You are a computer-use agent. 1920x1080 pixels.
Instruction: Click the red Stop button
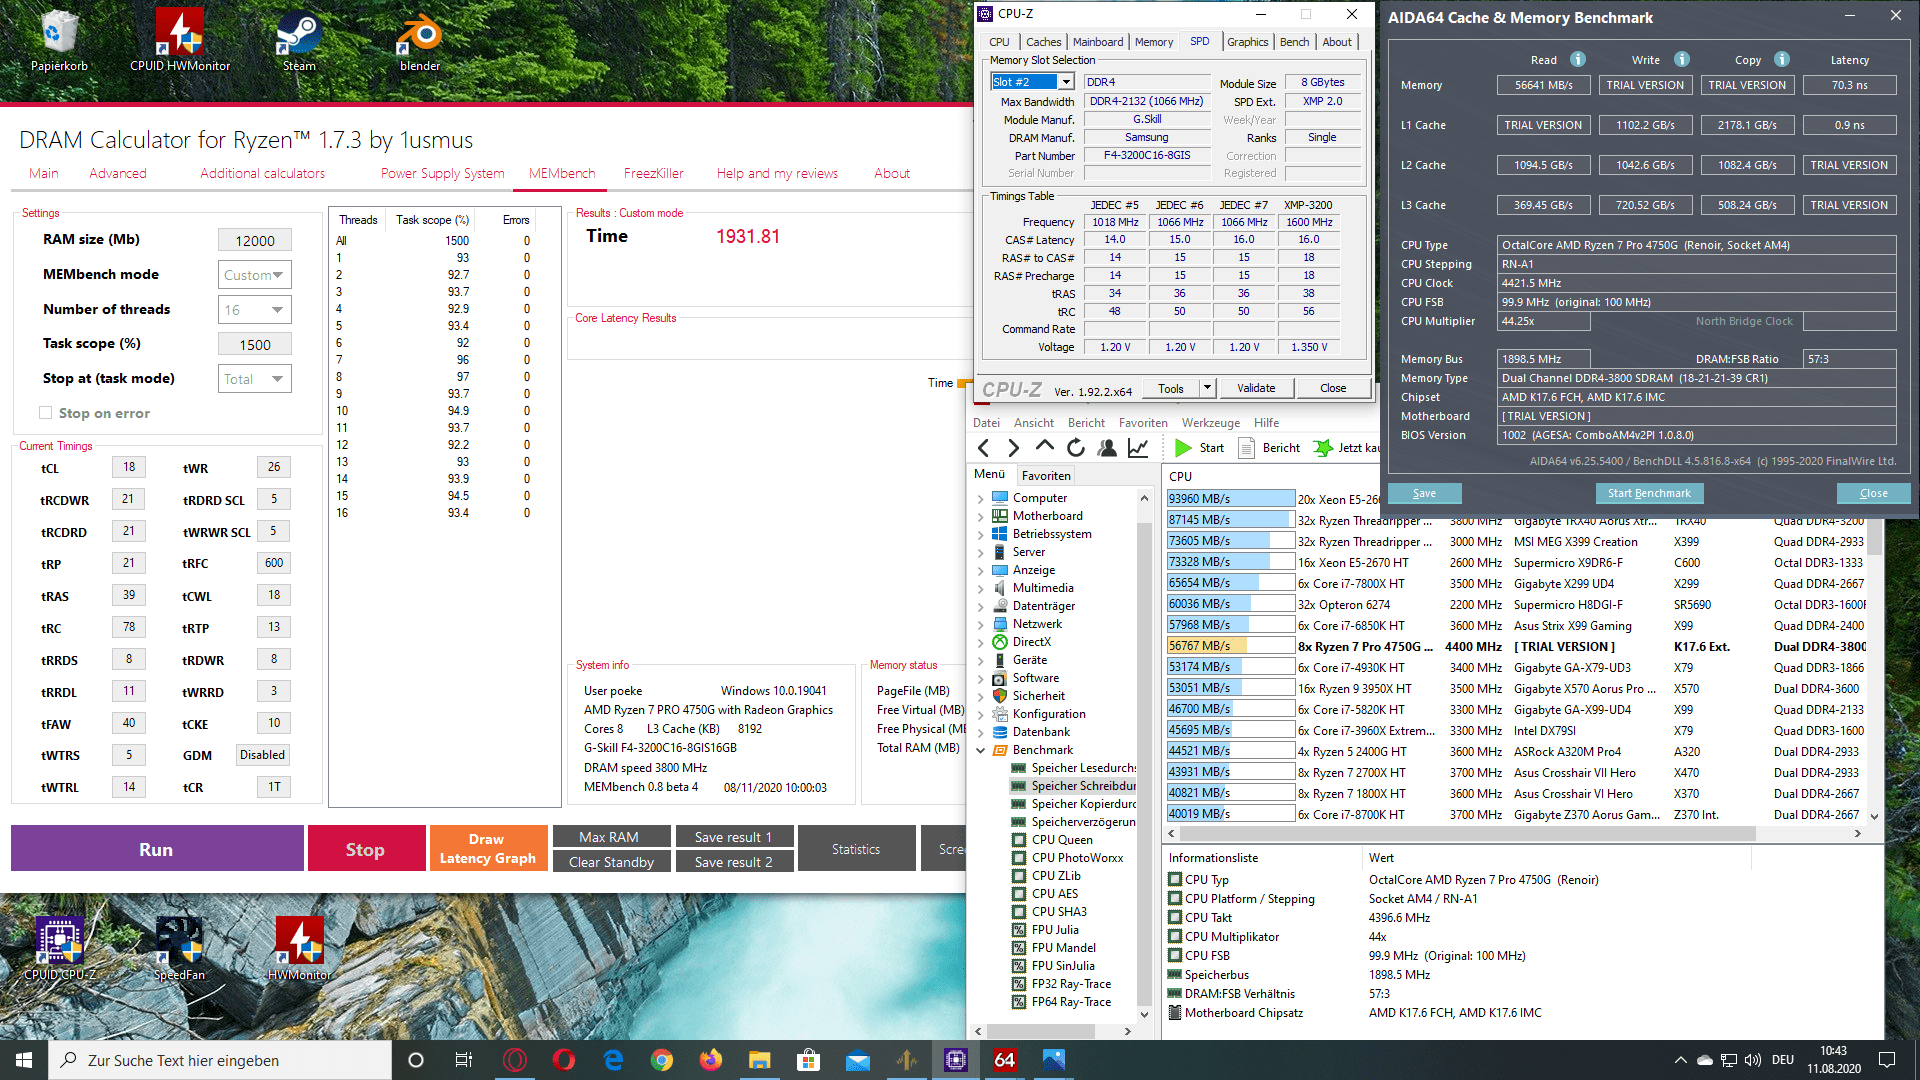tap(366, 849)
